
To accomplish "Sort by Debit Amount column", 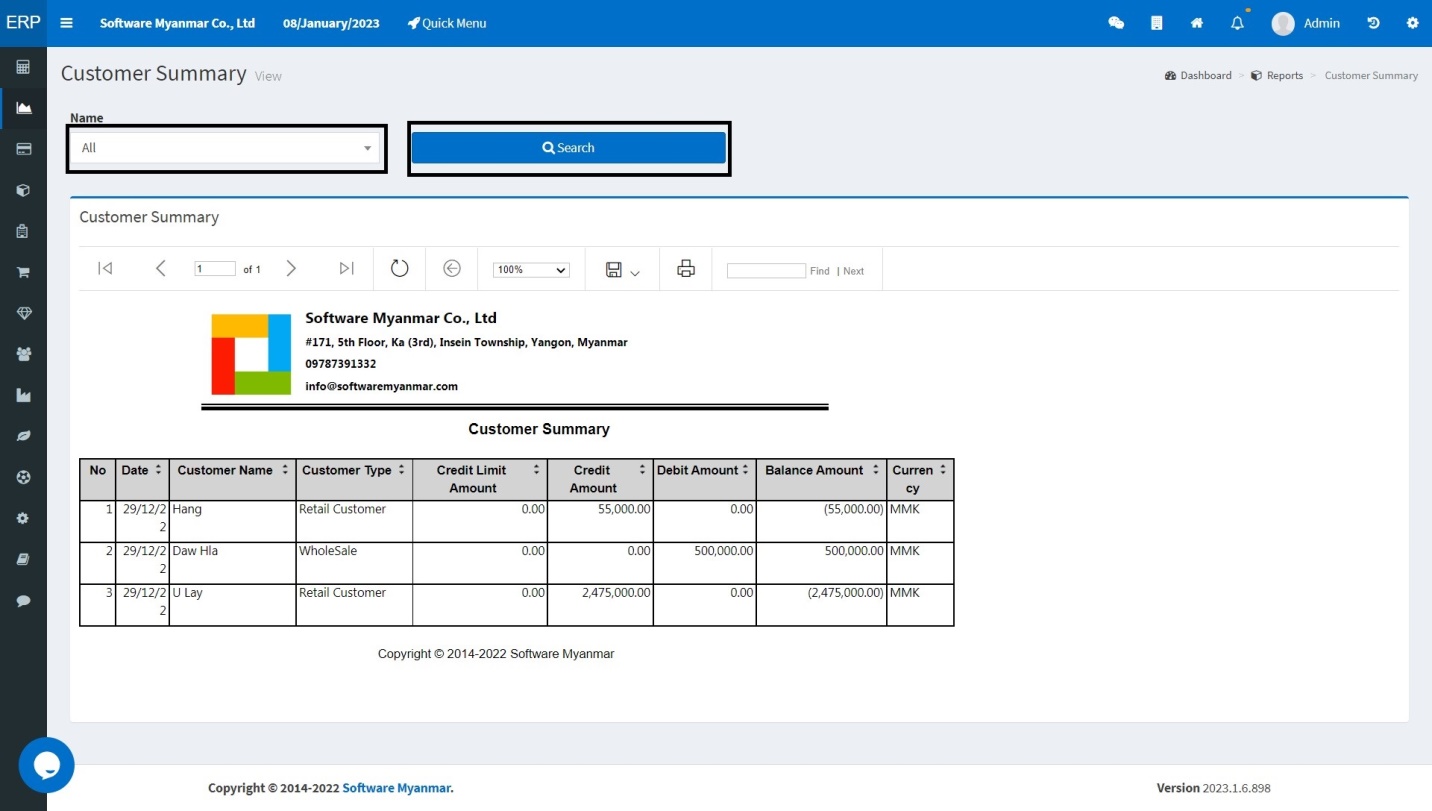I will pyautogui.click(x=746, y=470).
